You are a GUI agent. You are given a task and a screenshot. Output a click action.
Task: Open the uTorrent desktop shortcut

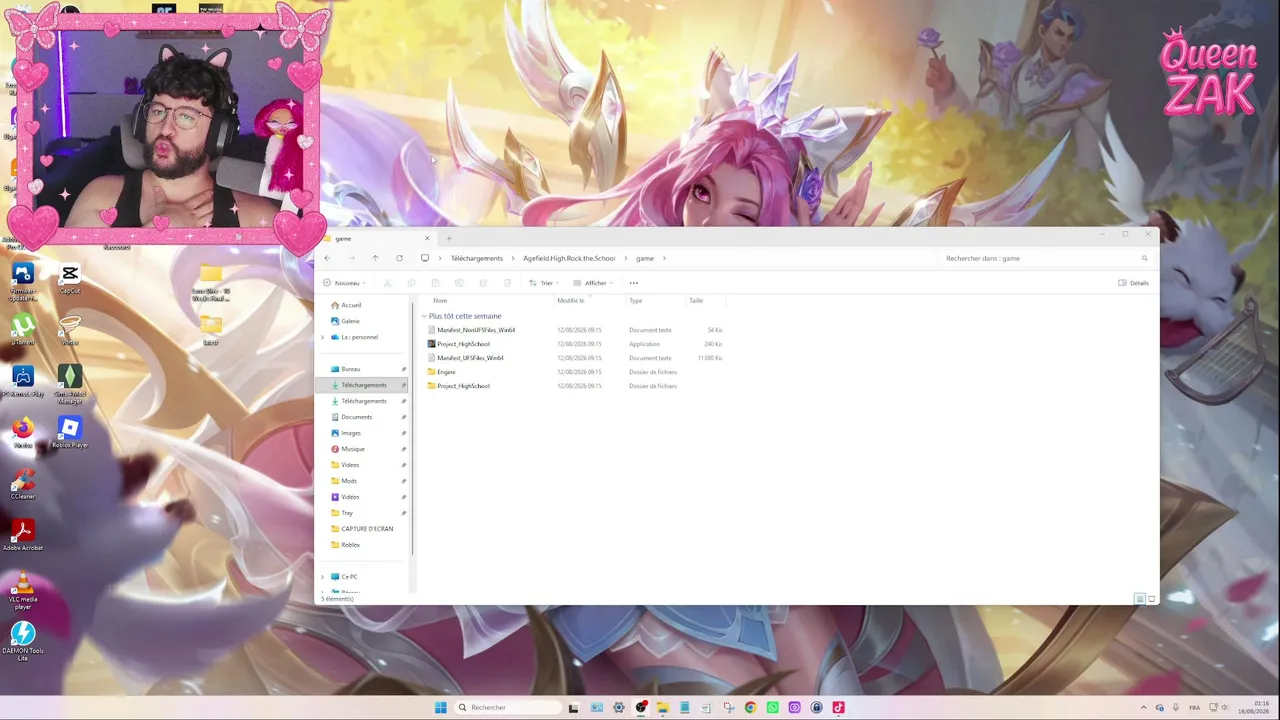click(23, 329)
